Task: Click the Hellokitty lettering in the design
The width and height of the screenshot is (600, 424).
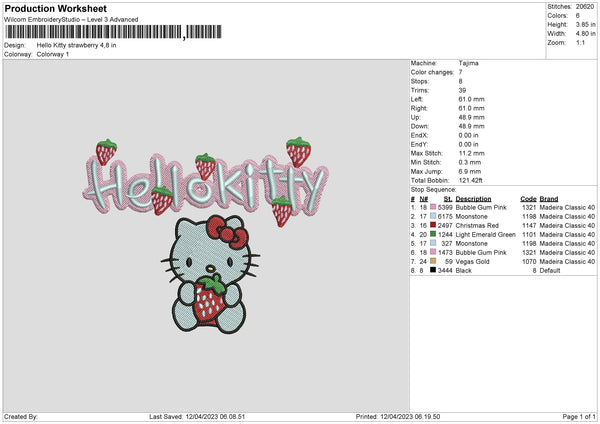Action: click(x=205, y=184)
